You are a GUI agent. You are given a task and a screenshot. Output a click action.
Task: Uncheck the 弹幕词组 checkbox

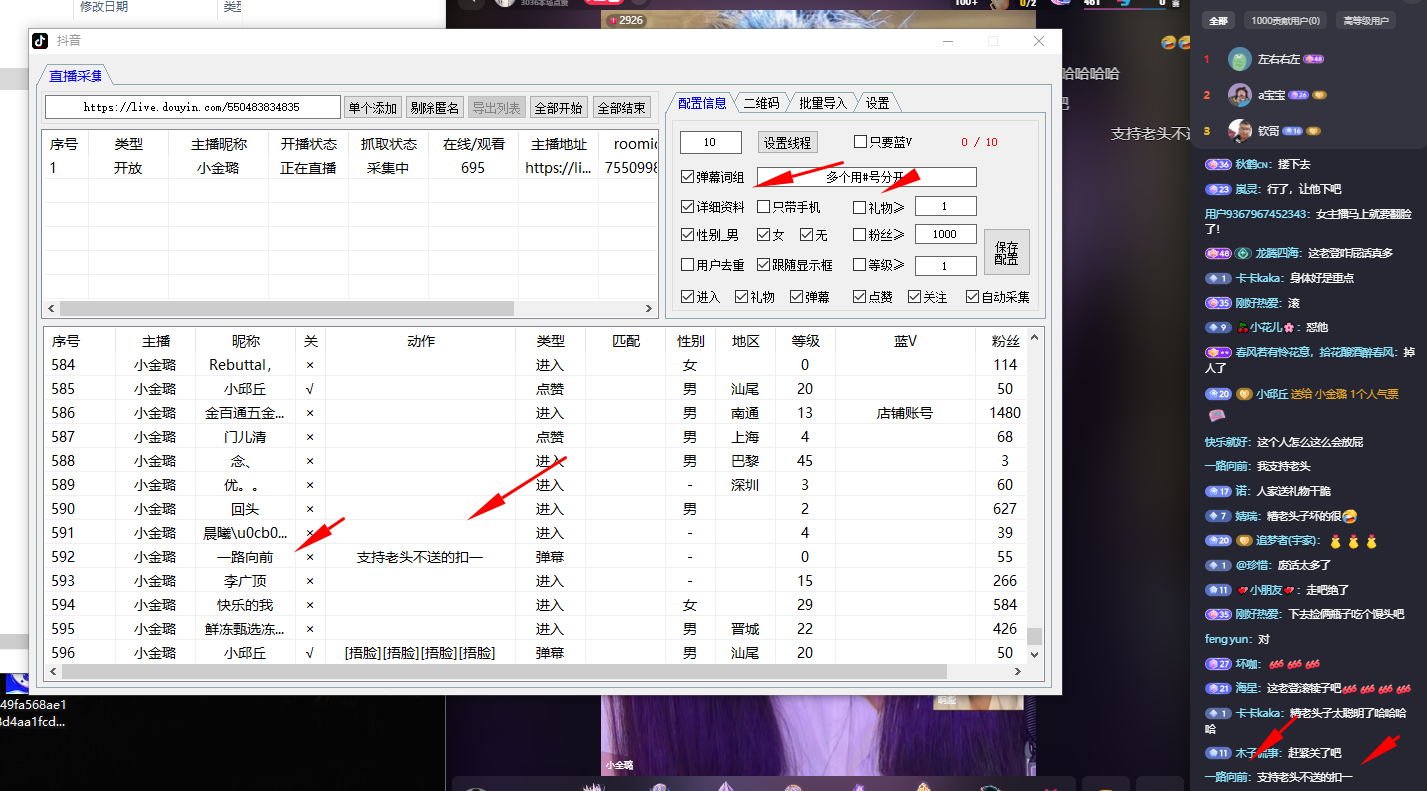(687, 177)
